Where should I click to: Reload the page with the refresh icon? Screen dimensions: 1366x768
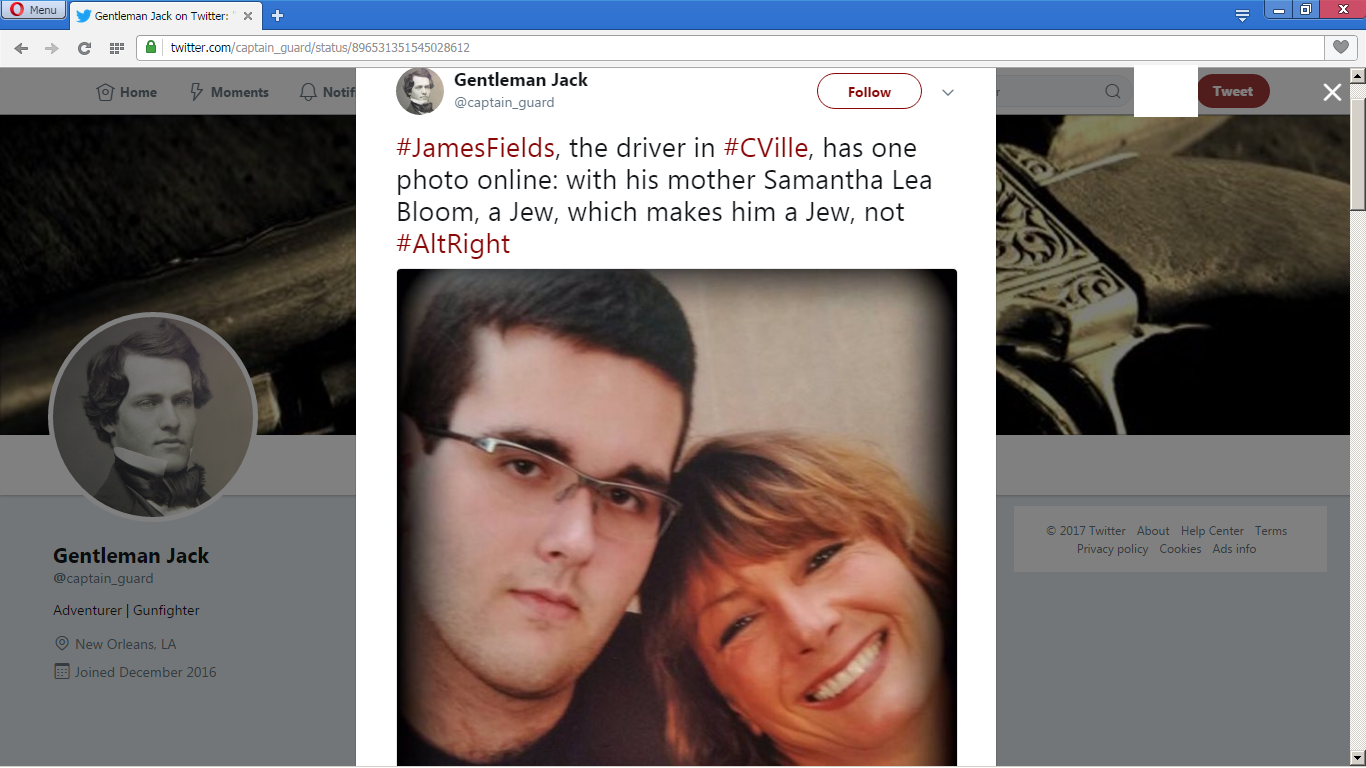[84, 47]
